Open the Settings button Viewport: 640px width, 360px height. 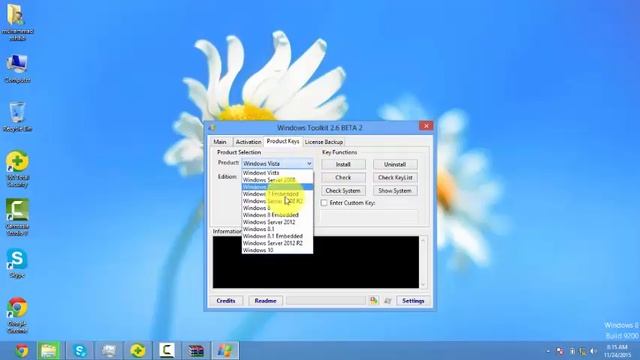tap(413, 301)
